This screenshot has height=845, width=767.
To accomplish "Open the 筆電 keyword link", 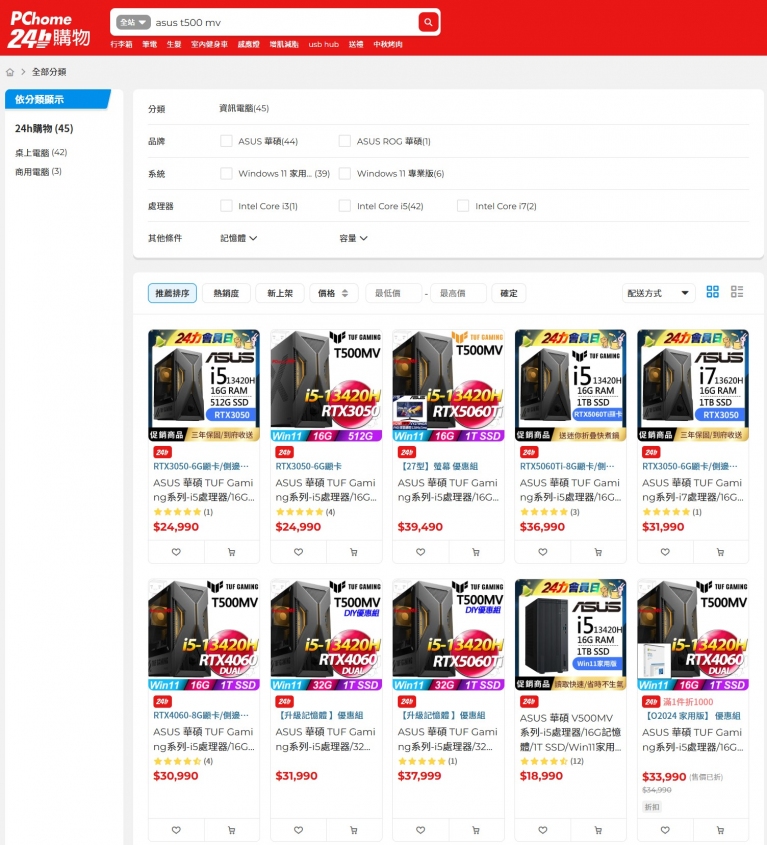I will 149,44.
